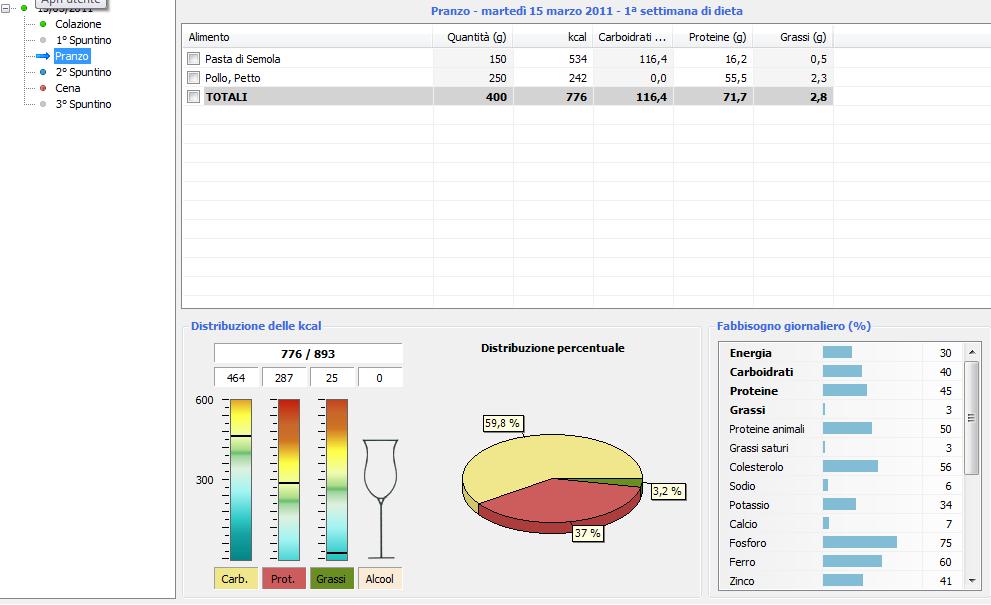Click the 776 total kcal cell
This screenshot has width=991, height=605.
tap(553, 97)
